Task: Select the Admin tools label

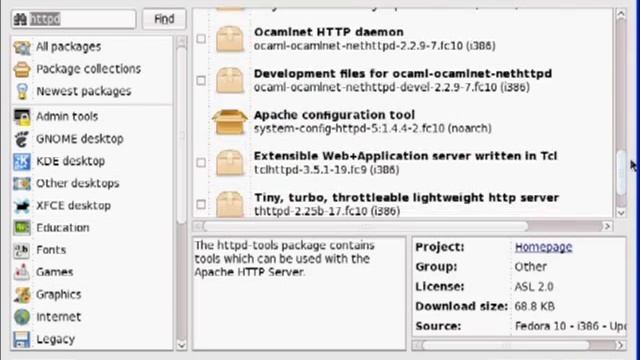Action: tap(67, 117)
